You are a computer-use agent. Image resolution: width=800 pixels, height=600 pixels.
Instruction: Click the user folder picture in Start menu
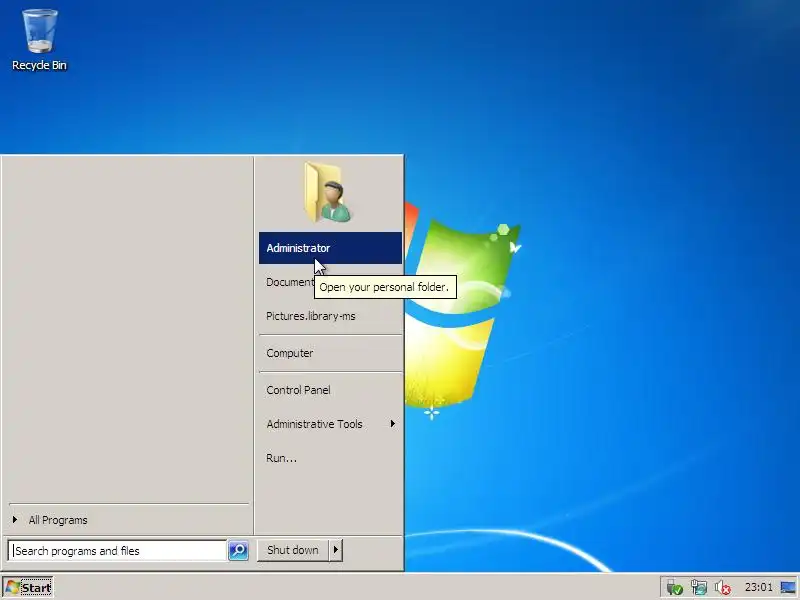tap(328, 192)
